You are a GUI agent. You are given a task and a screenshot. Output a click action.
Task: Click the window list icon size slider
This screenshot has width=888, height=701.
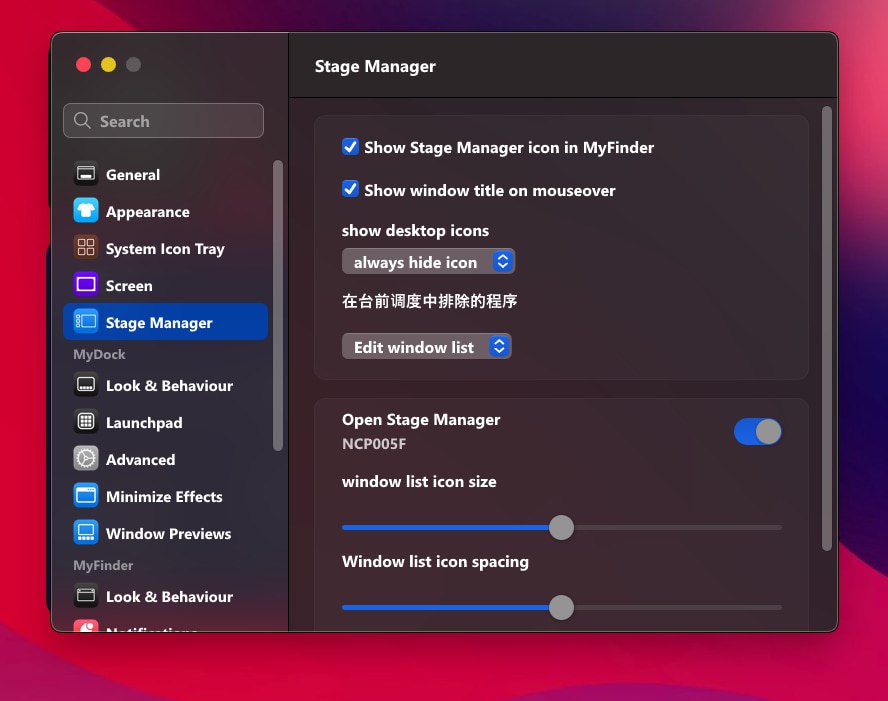point(562,527)
